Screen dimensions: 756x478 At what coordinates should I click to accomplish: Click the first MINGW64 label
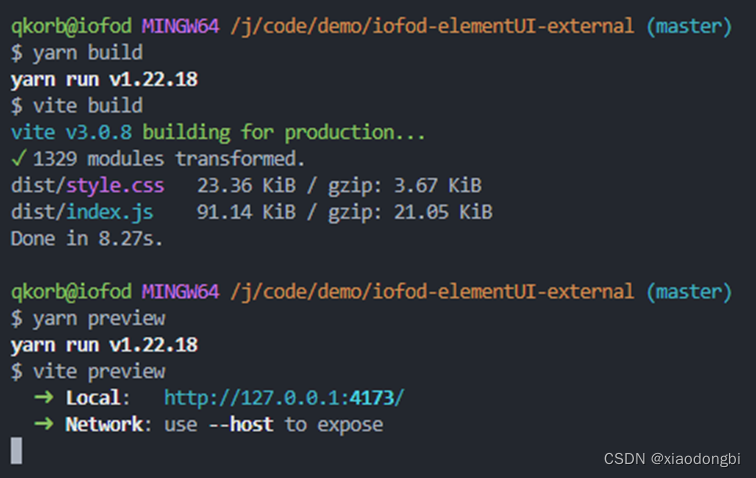pos(181,26)
